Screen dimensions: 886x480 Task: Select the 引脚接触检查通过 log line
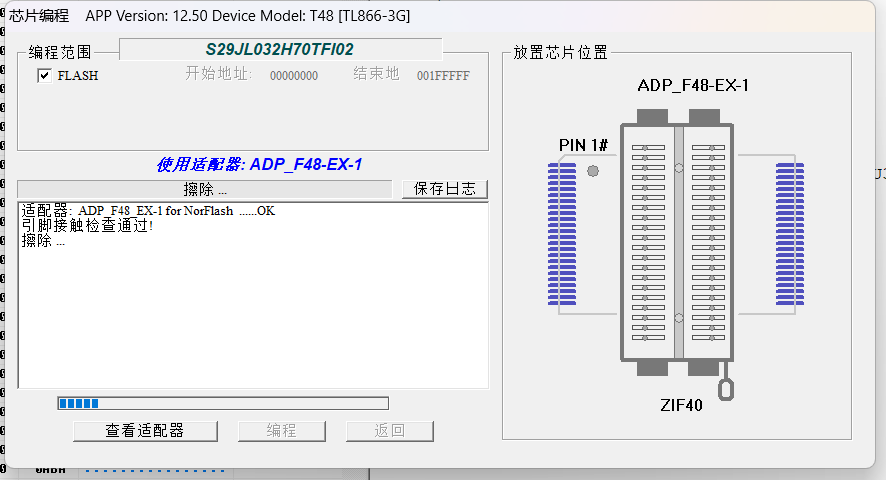pos(88,226)
